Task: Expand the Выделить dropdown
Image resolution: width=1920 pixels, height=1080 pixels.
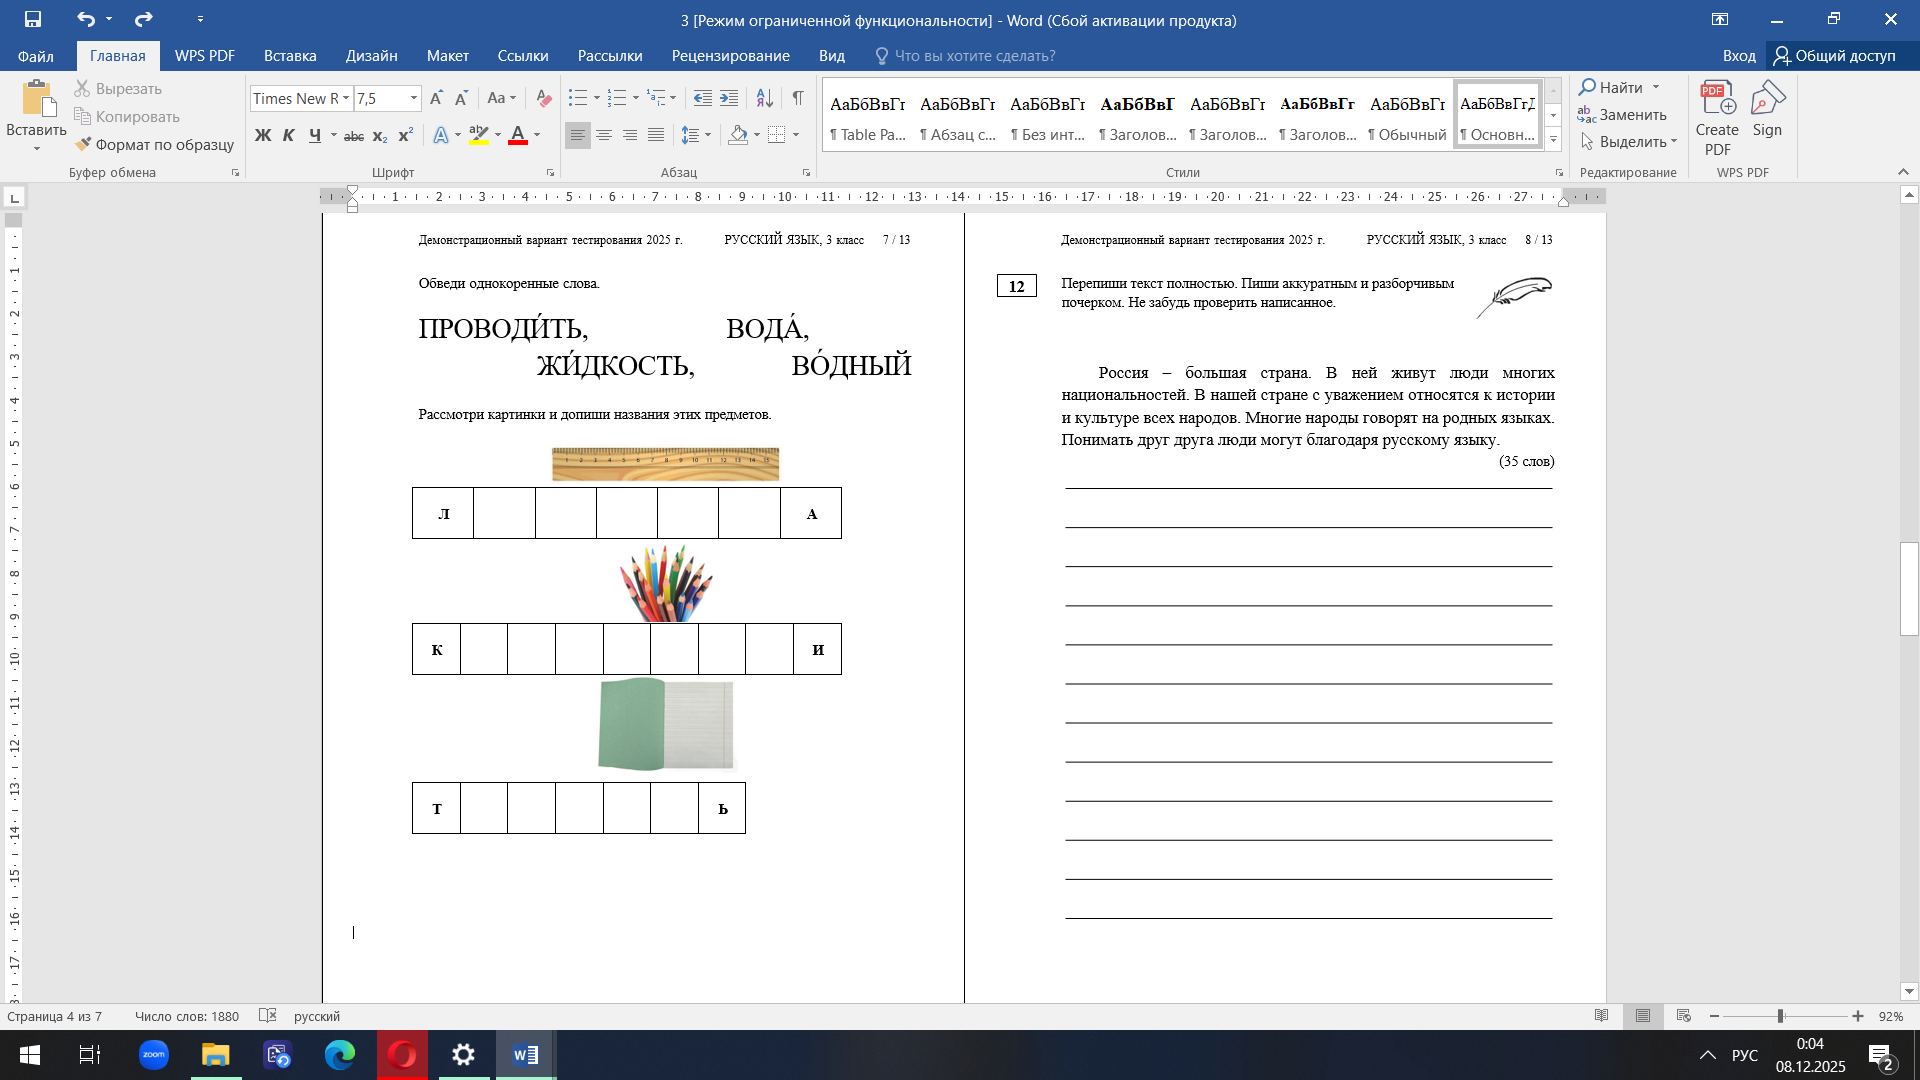Action: [1628, 142]
